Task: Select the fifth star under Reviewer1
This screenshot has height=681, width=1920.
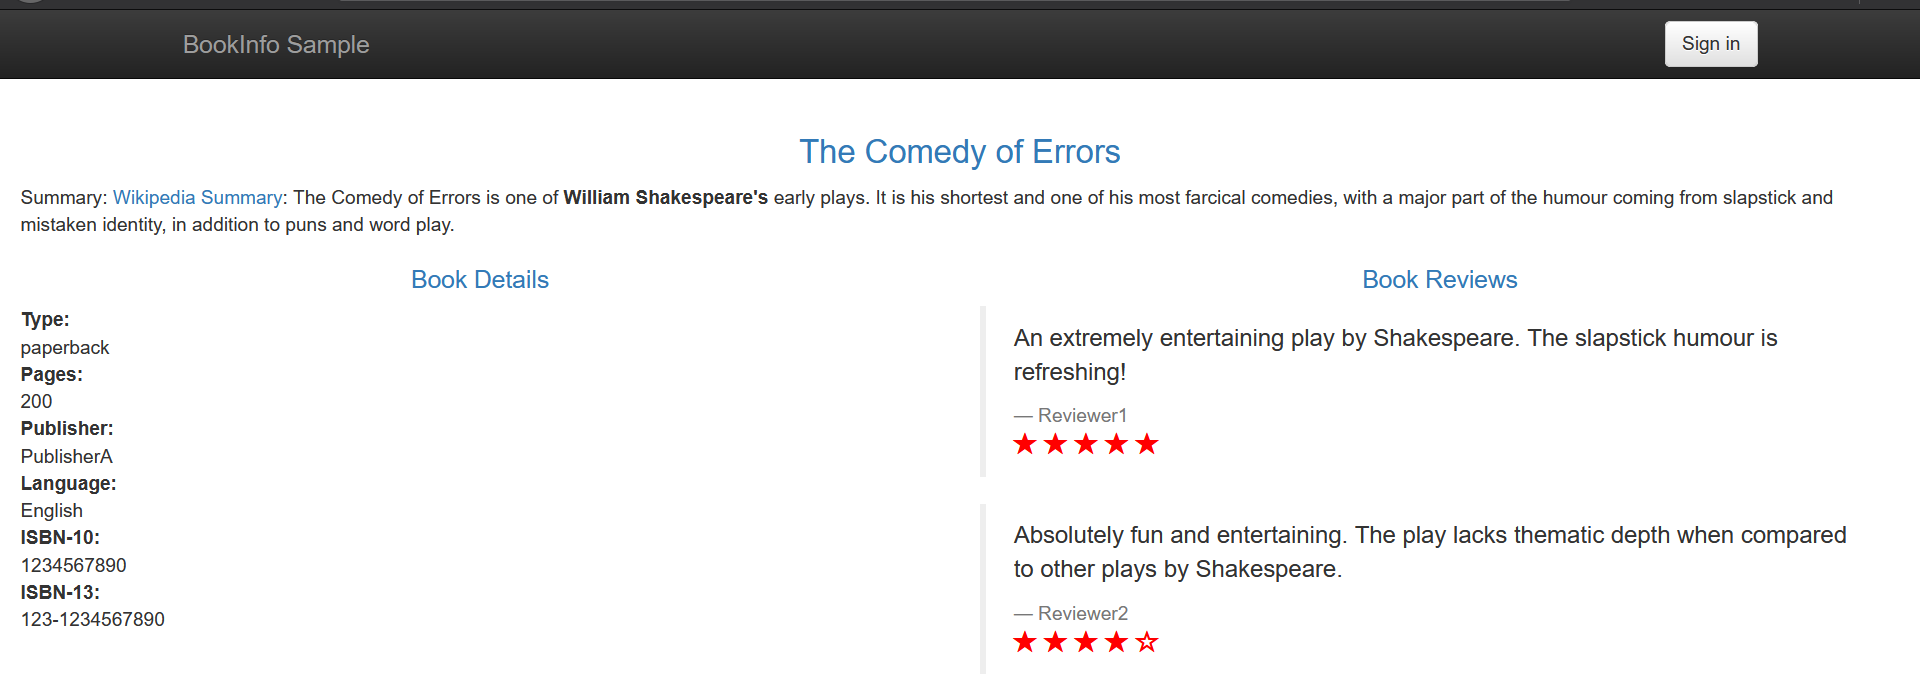Action: pyautogui.click(x=1147, y=444)
